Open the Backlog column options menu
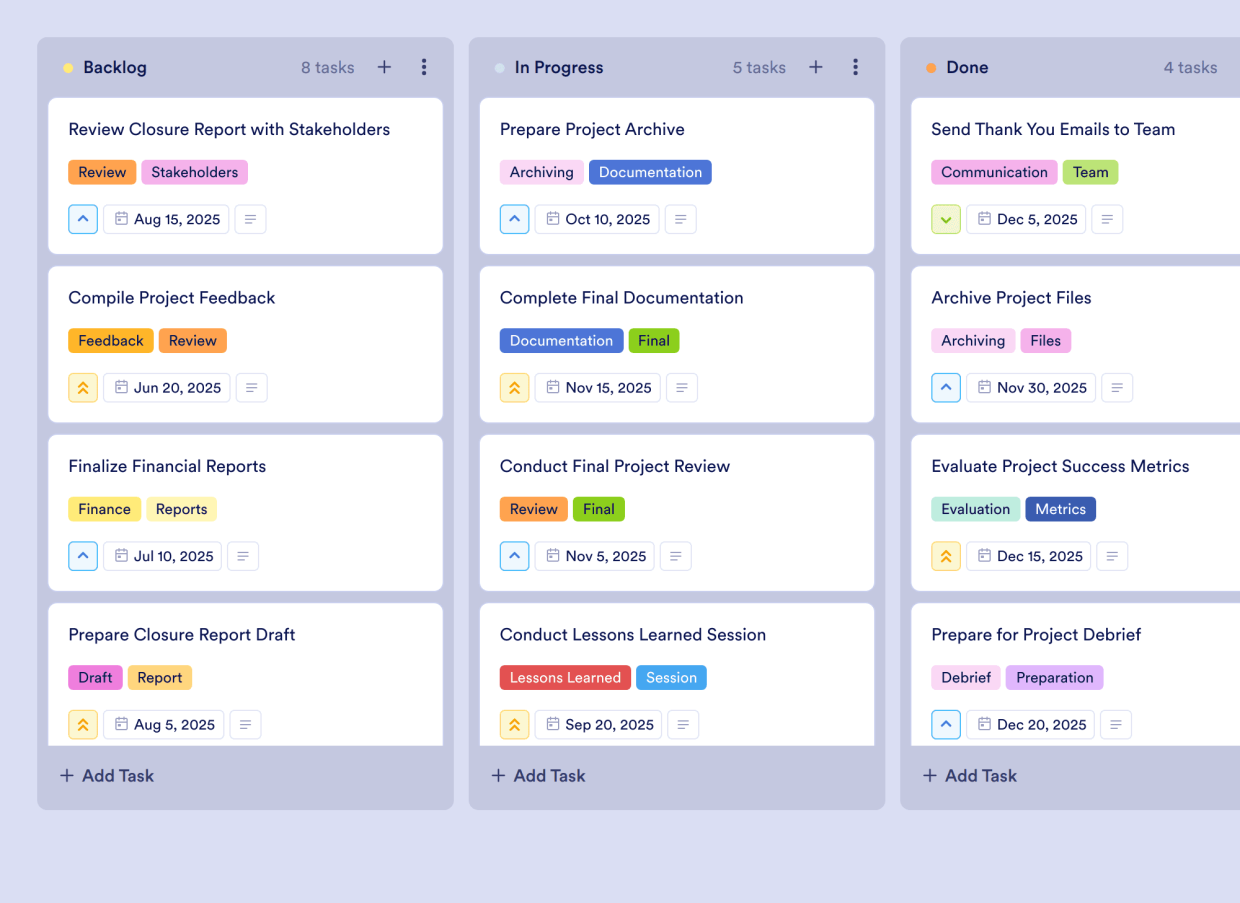 click(424, 67)
